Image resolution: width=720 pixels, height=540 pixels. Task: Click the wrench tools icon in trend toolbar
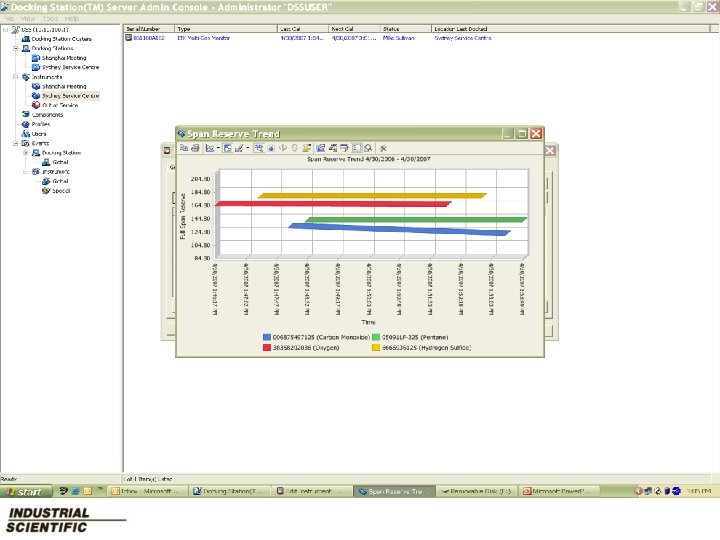pyautogui.click(x=383, y=148)
